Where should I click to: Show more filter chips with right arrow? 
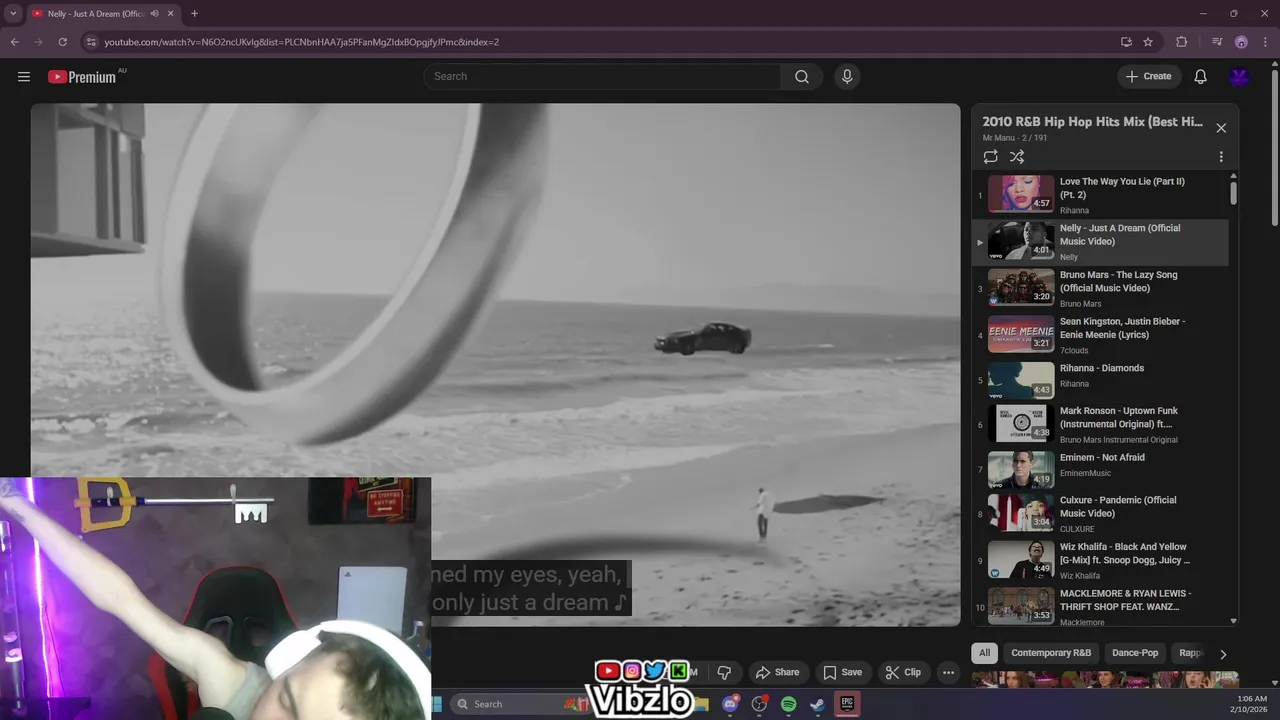pos(1222,654)
